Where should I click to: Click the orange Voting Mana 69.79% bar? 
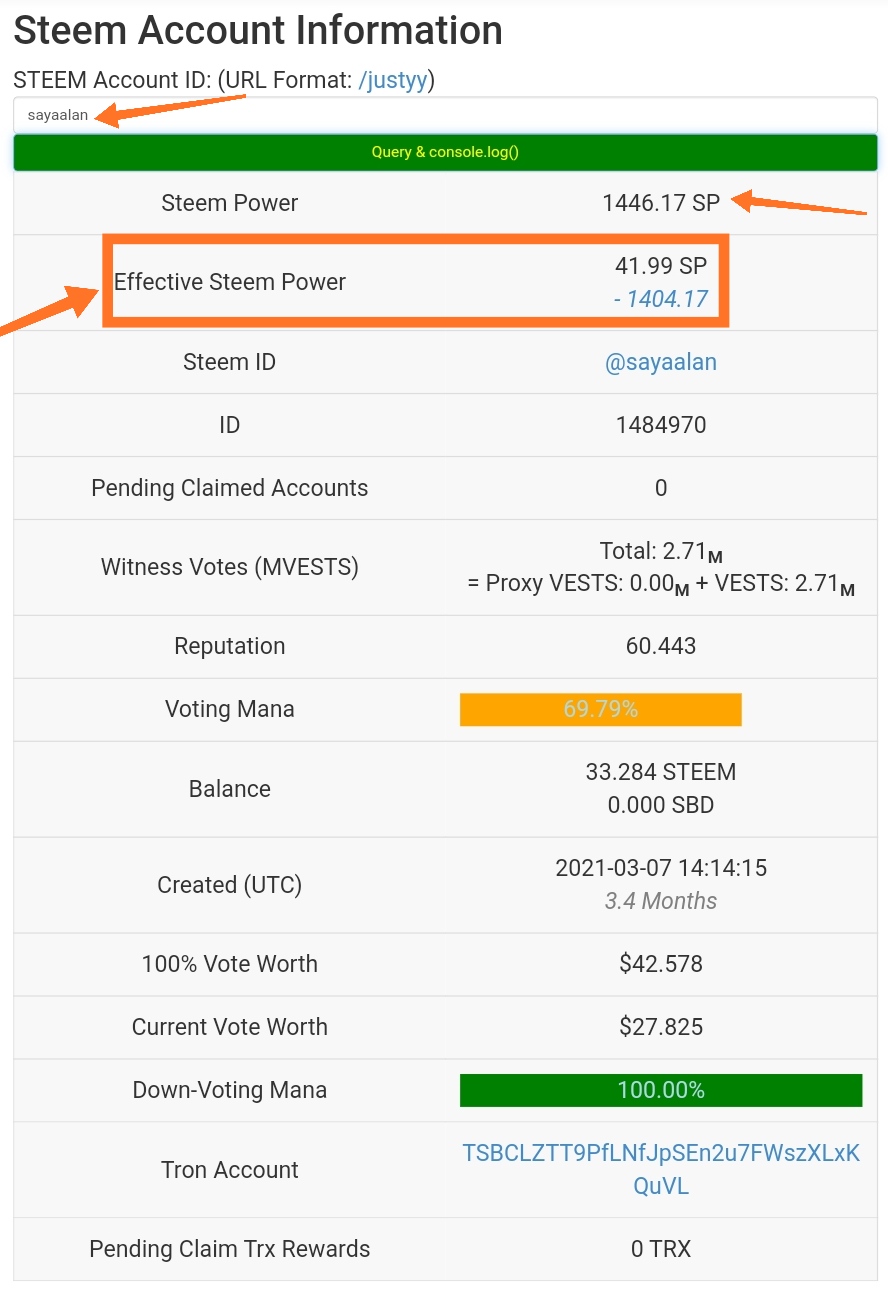coord(600,709)
